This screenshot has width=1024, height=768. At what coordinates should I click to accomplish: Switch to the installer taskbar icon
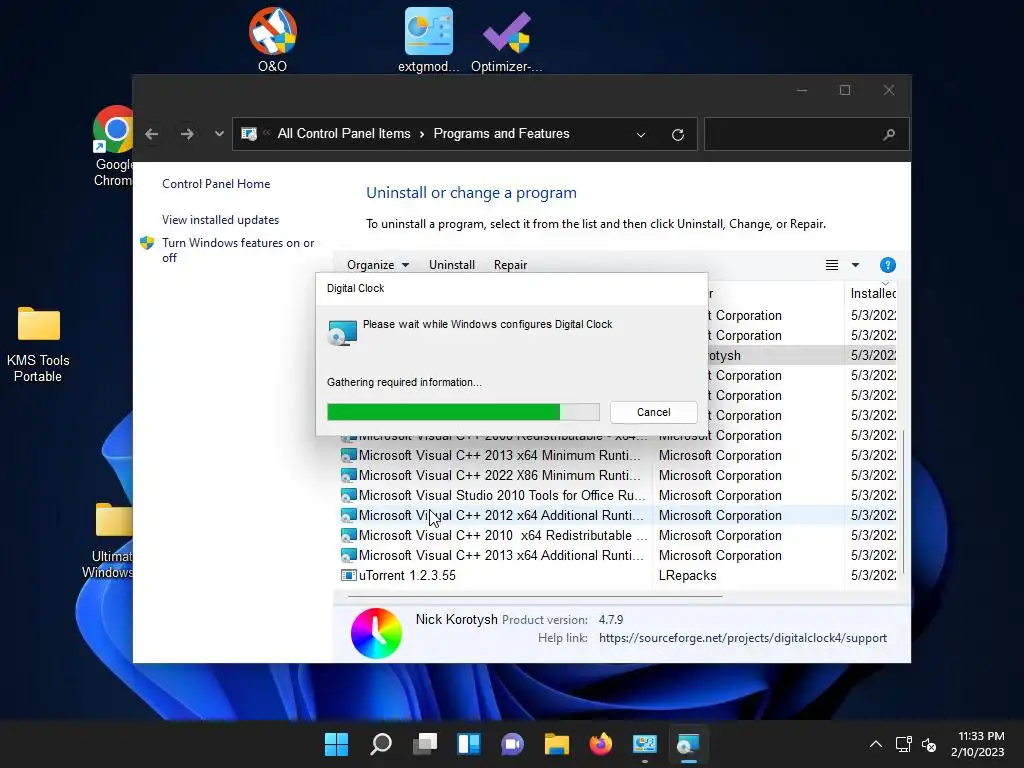point(688,744)
